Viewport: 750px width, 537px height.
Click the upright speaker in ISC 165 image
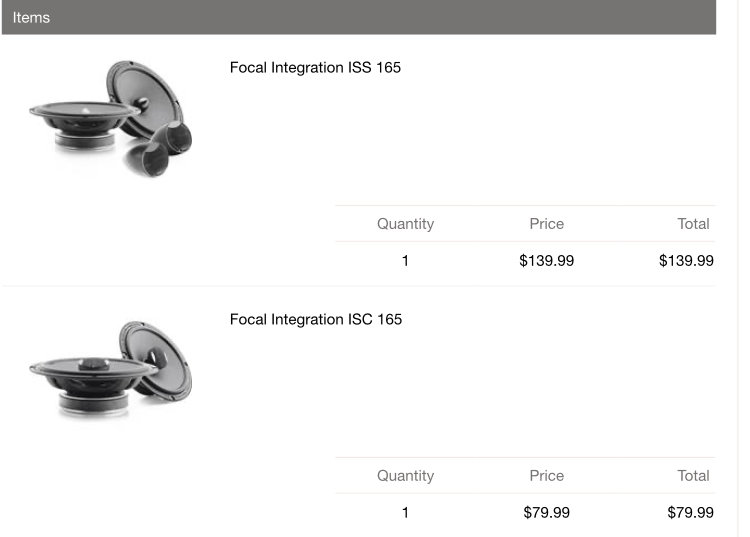tap(157, 360)
